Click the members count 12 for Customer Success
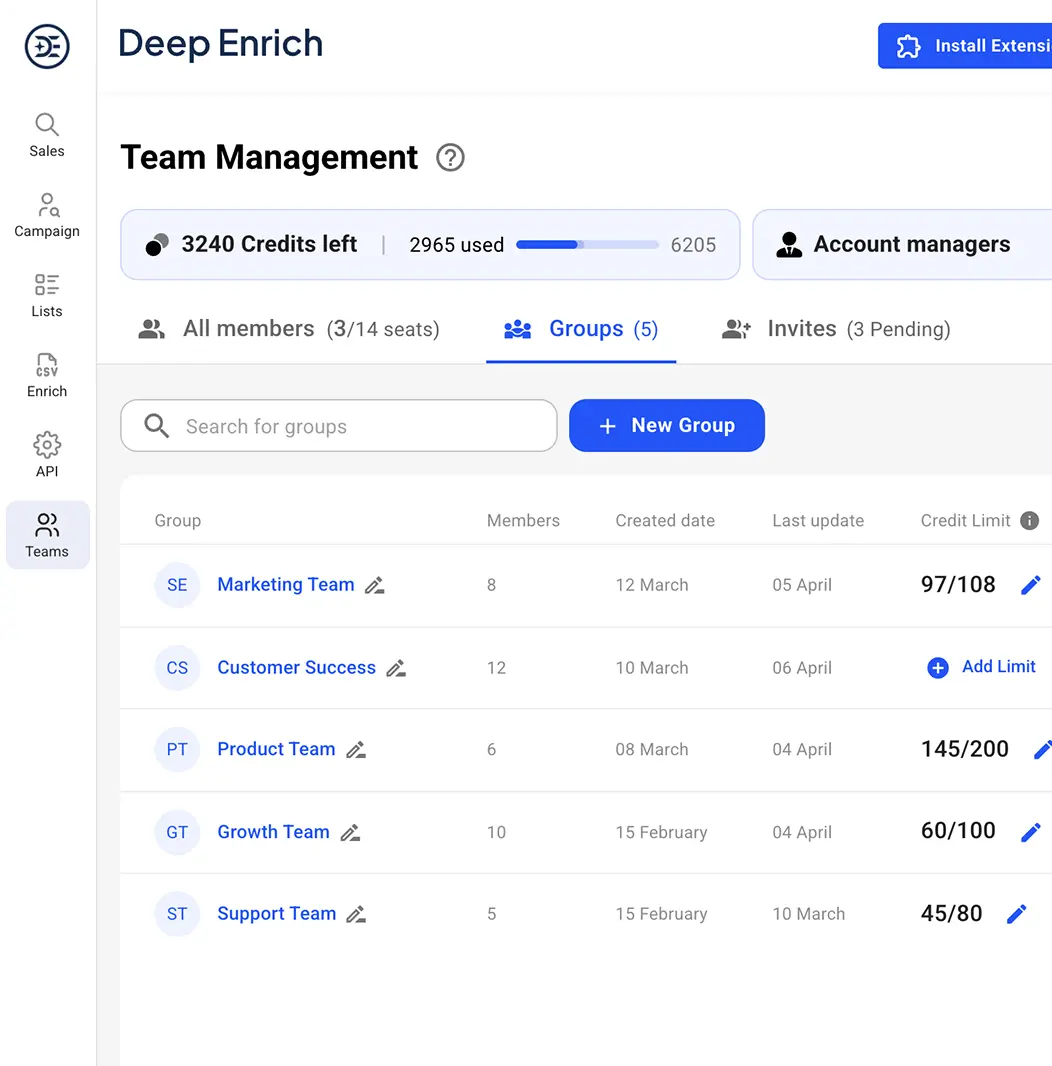The height and width of the screenshot is (1066, 1052). [x=496, y=668]
